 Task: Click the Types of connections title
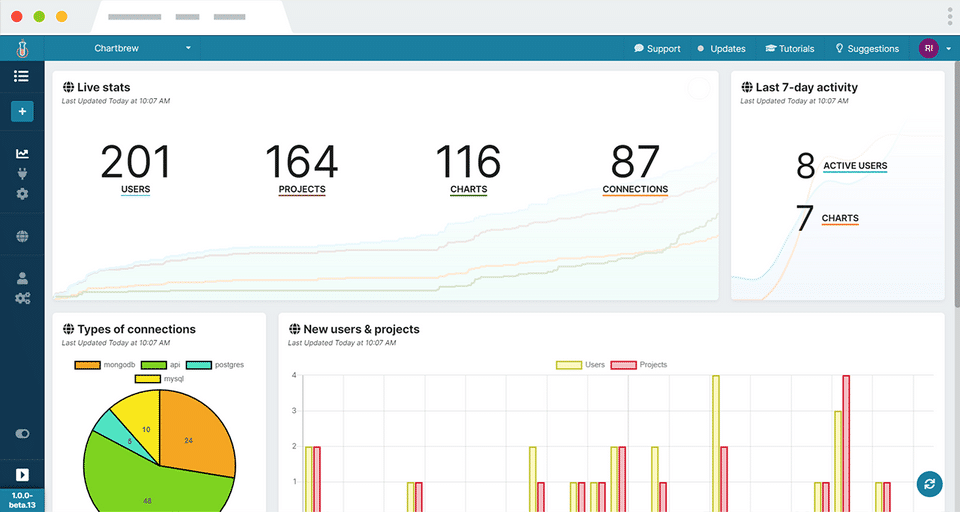pyautogui.click(x=137, y=329)
